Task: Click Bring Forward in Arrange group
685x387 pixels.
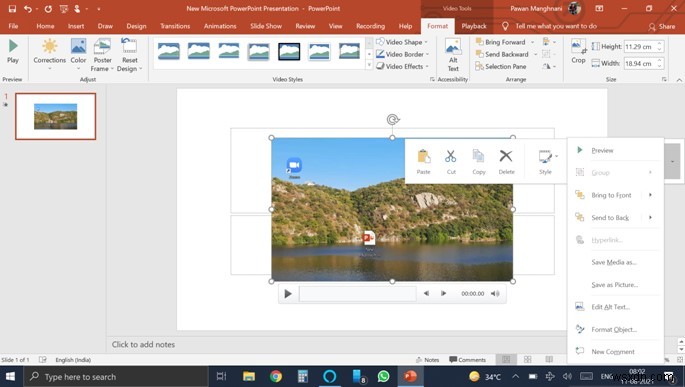Action: pos(501,42)
